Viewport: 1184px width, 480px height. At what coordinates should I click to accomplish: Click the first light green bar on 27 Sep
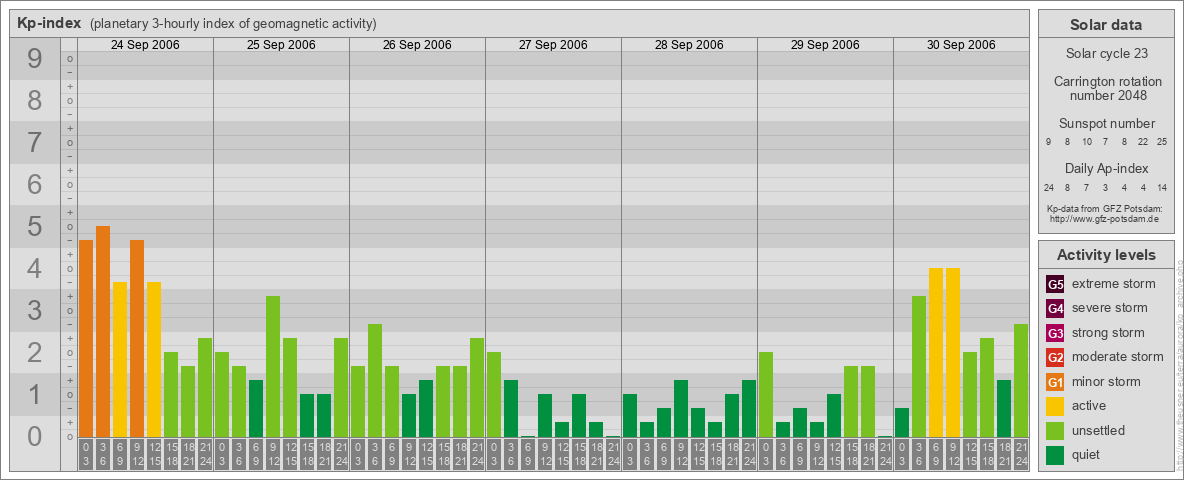pyautogui.click(x=494, y=394)
